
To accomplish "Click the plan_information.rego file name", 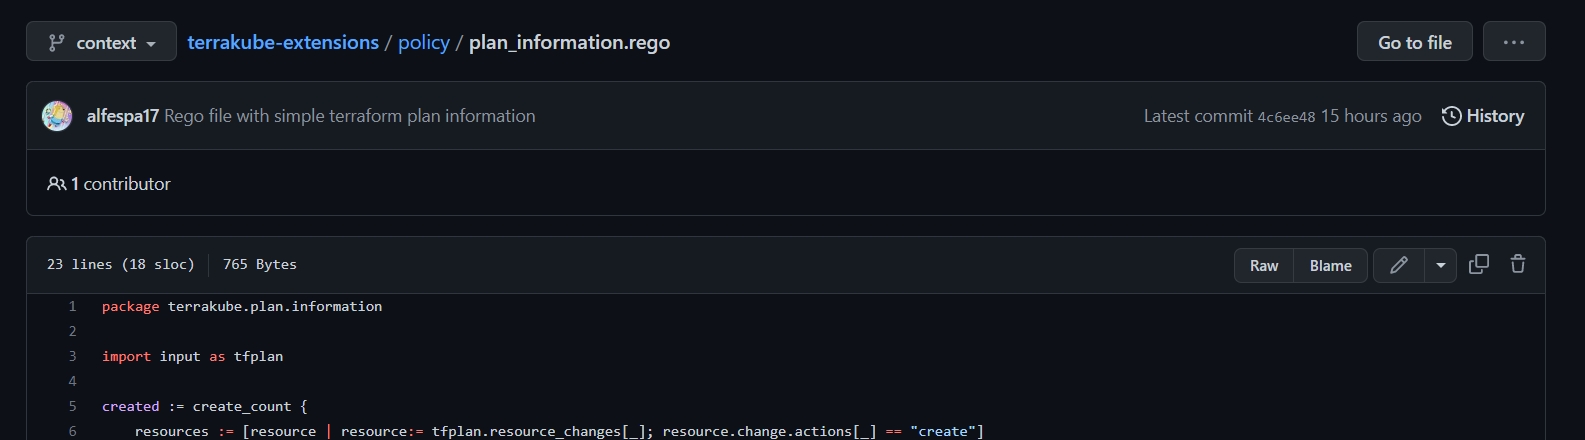I will pos(569,42).
